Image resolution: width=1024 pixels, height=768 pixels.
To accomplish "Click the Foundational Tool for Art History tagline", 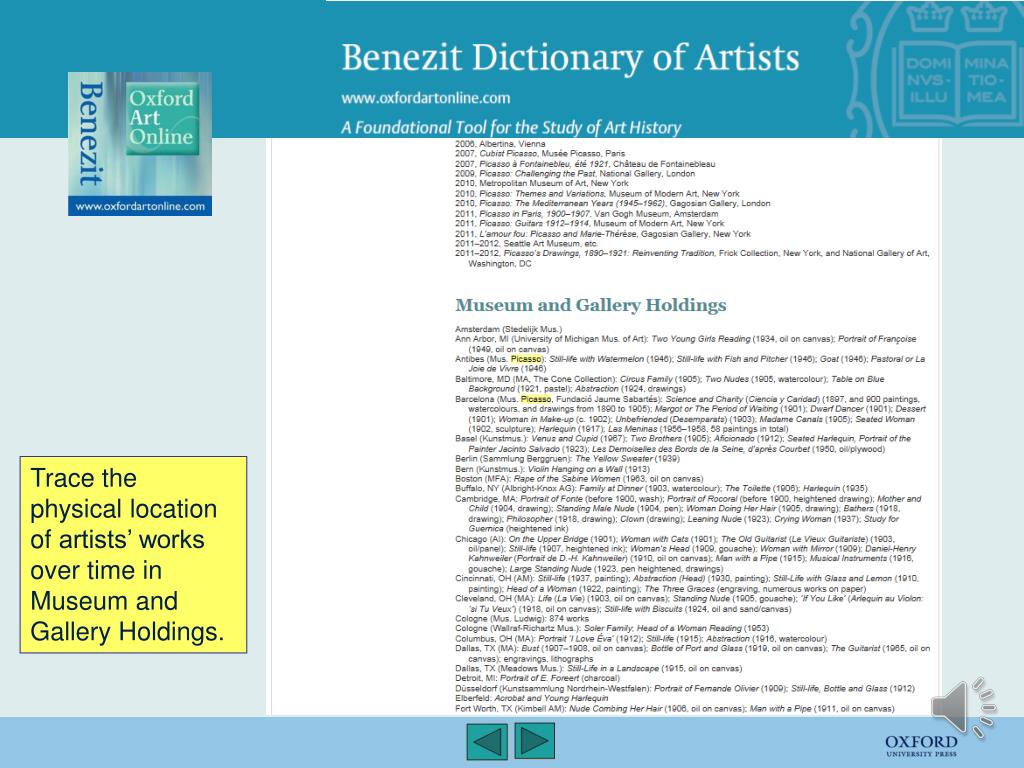I will 511,127.
